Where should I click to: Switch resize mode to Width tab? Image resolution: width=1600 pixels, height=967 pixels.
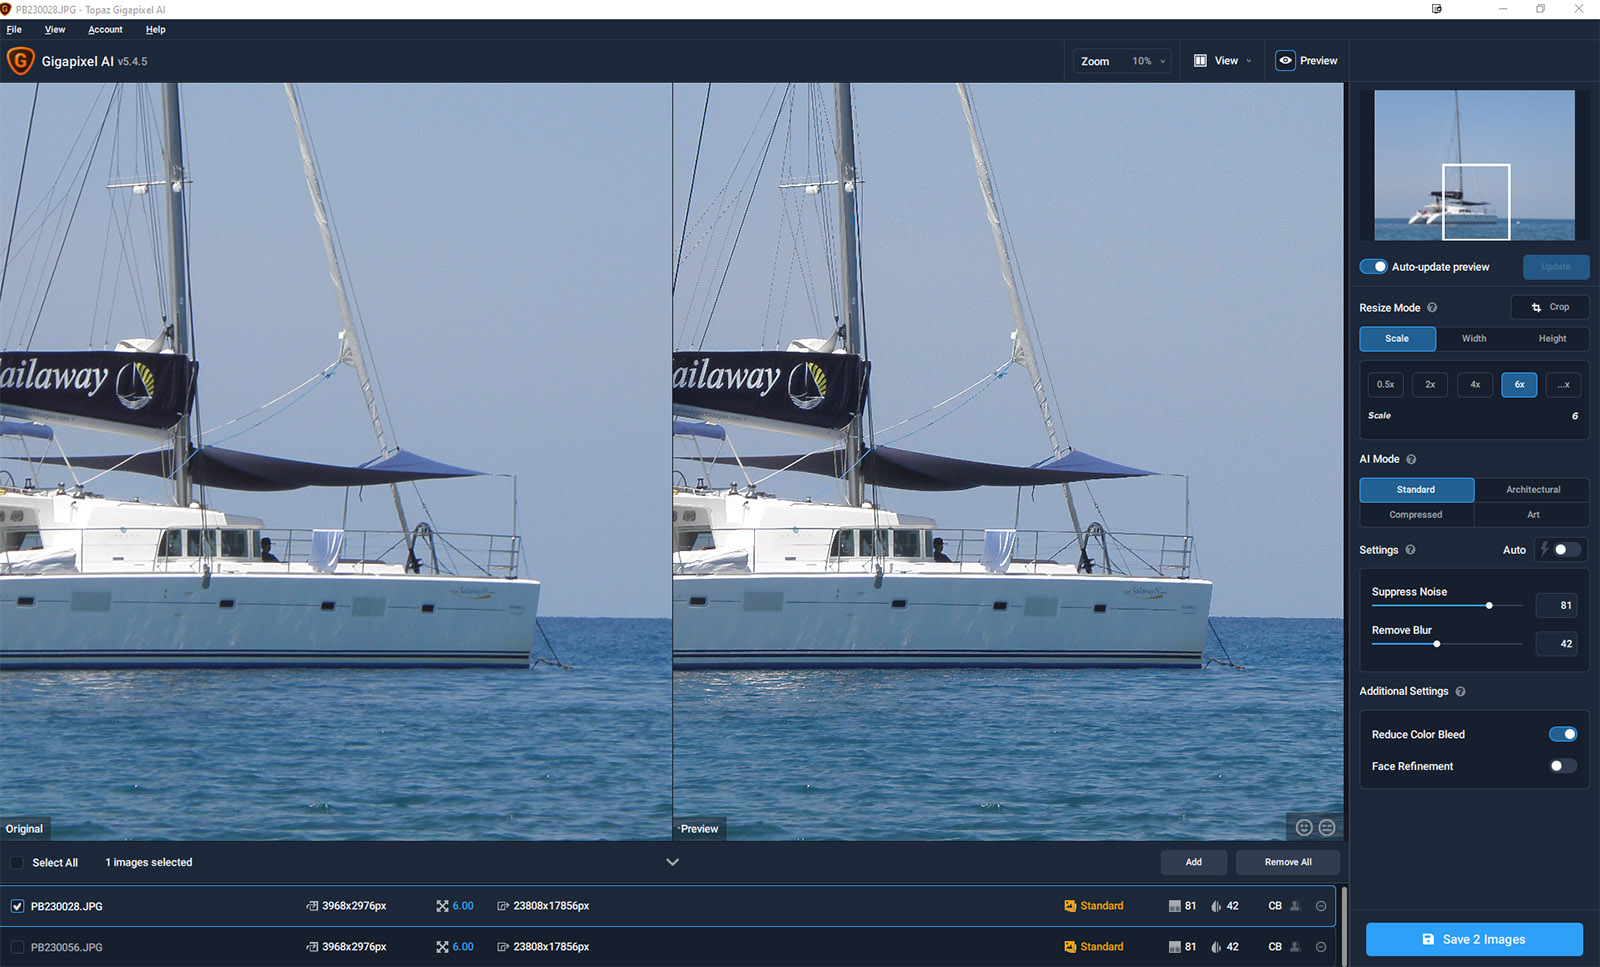click(x=1474, y=339)
